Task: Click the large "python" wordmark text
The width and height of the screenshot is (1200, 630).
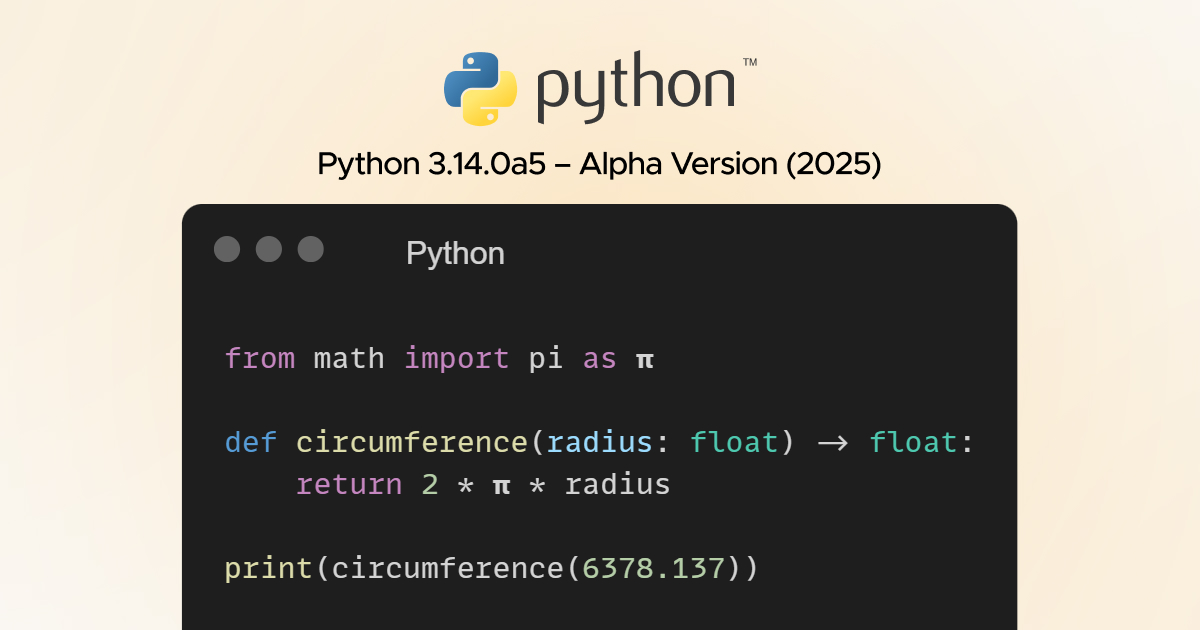Action: (x=636, y=90)
